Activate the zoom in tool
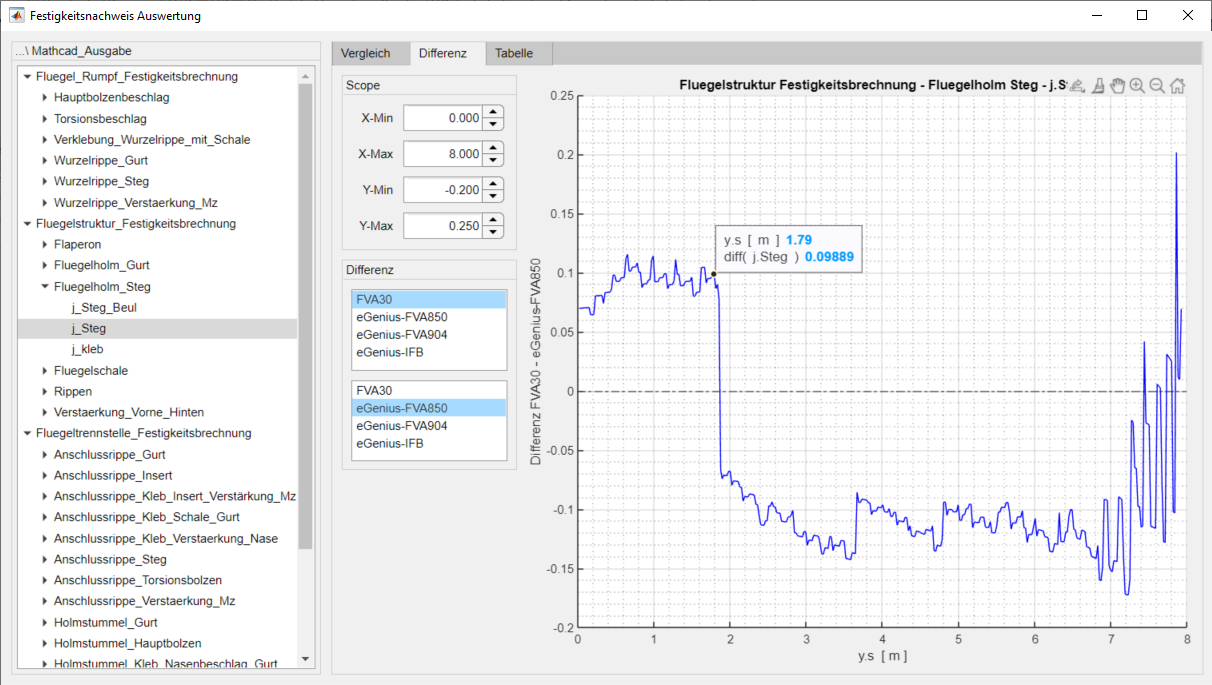1212x685 pixels. (1138, 86)
